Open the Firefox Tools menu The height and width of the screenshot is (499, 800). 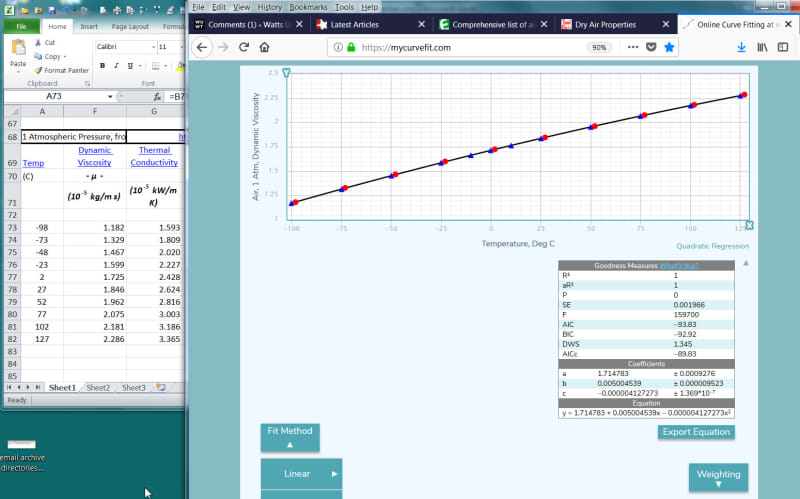(344, 7)
